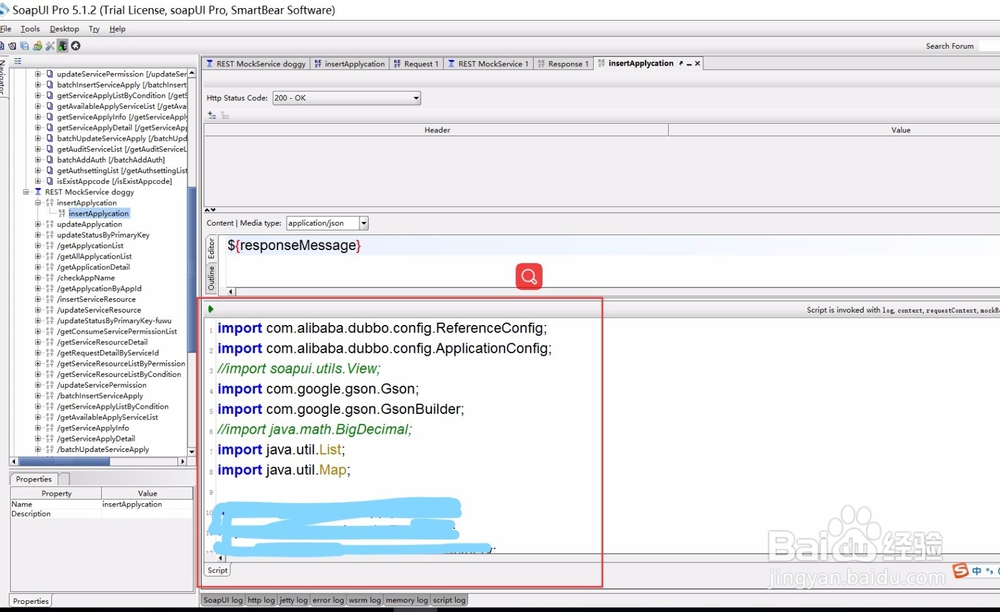1000x612 pixels.
Task: Collapse the insertApplycation parent node
Action: coord(38,203)
